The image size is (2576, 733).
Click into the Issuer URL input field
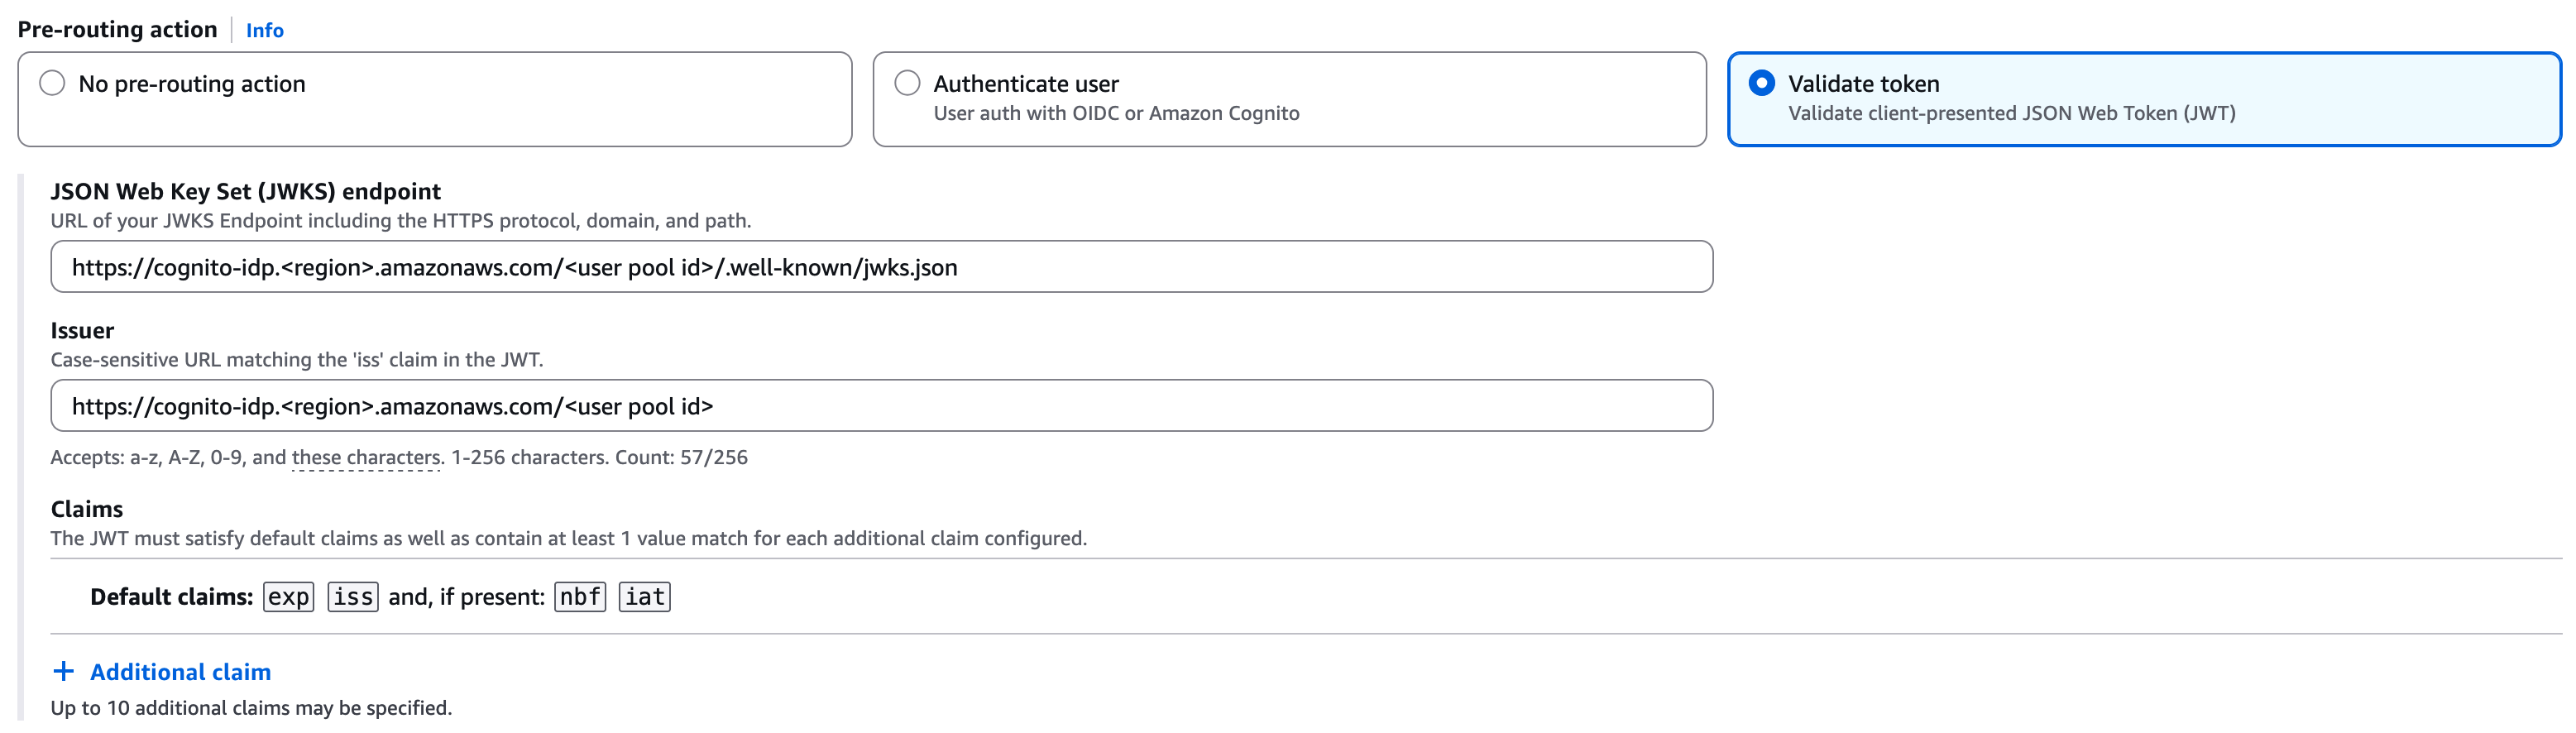pyautogui.click(x=880, y=406)
